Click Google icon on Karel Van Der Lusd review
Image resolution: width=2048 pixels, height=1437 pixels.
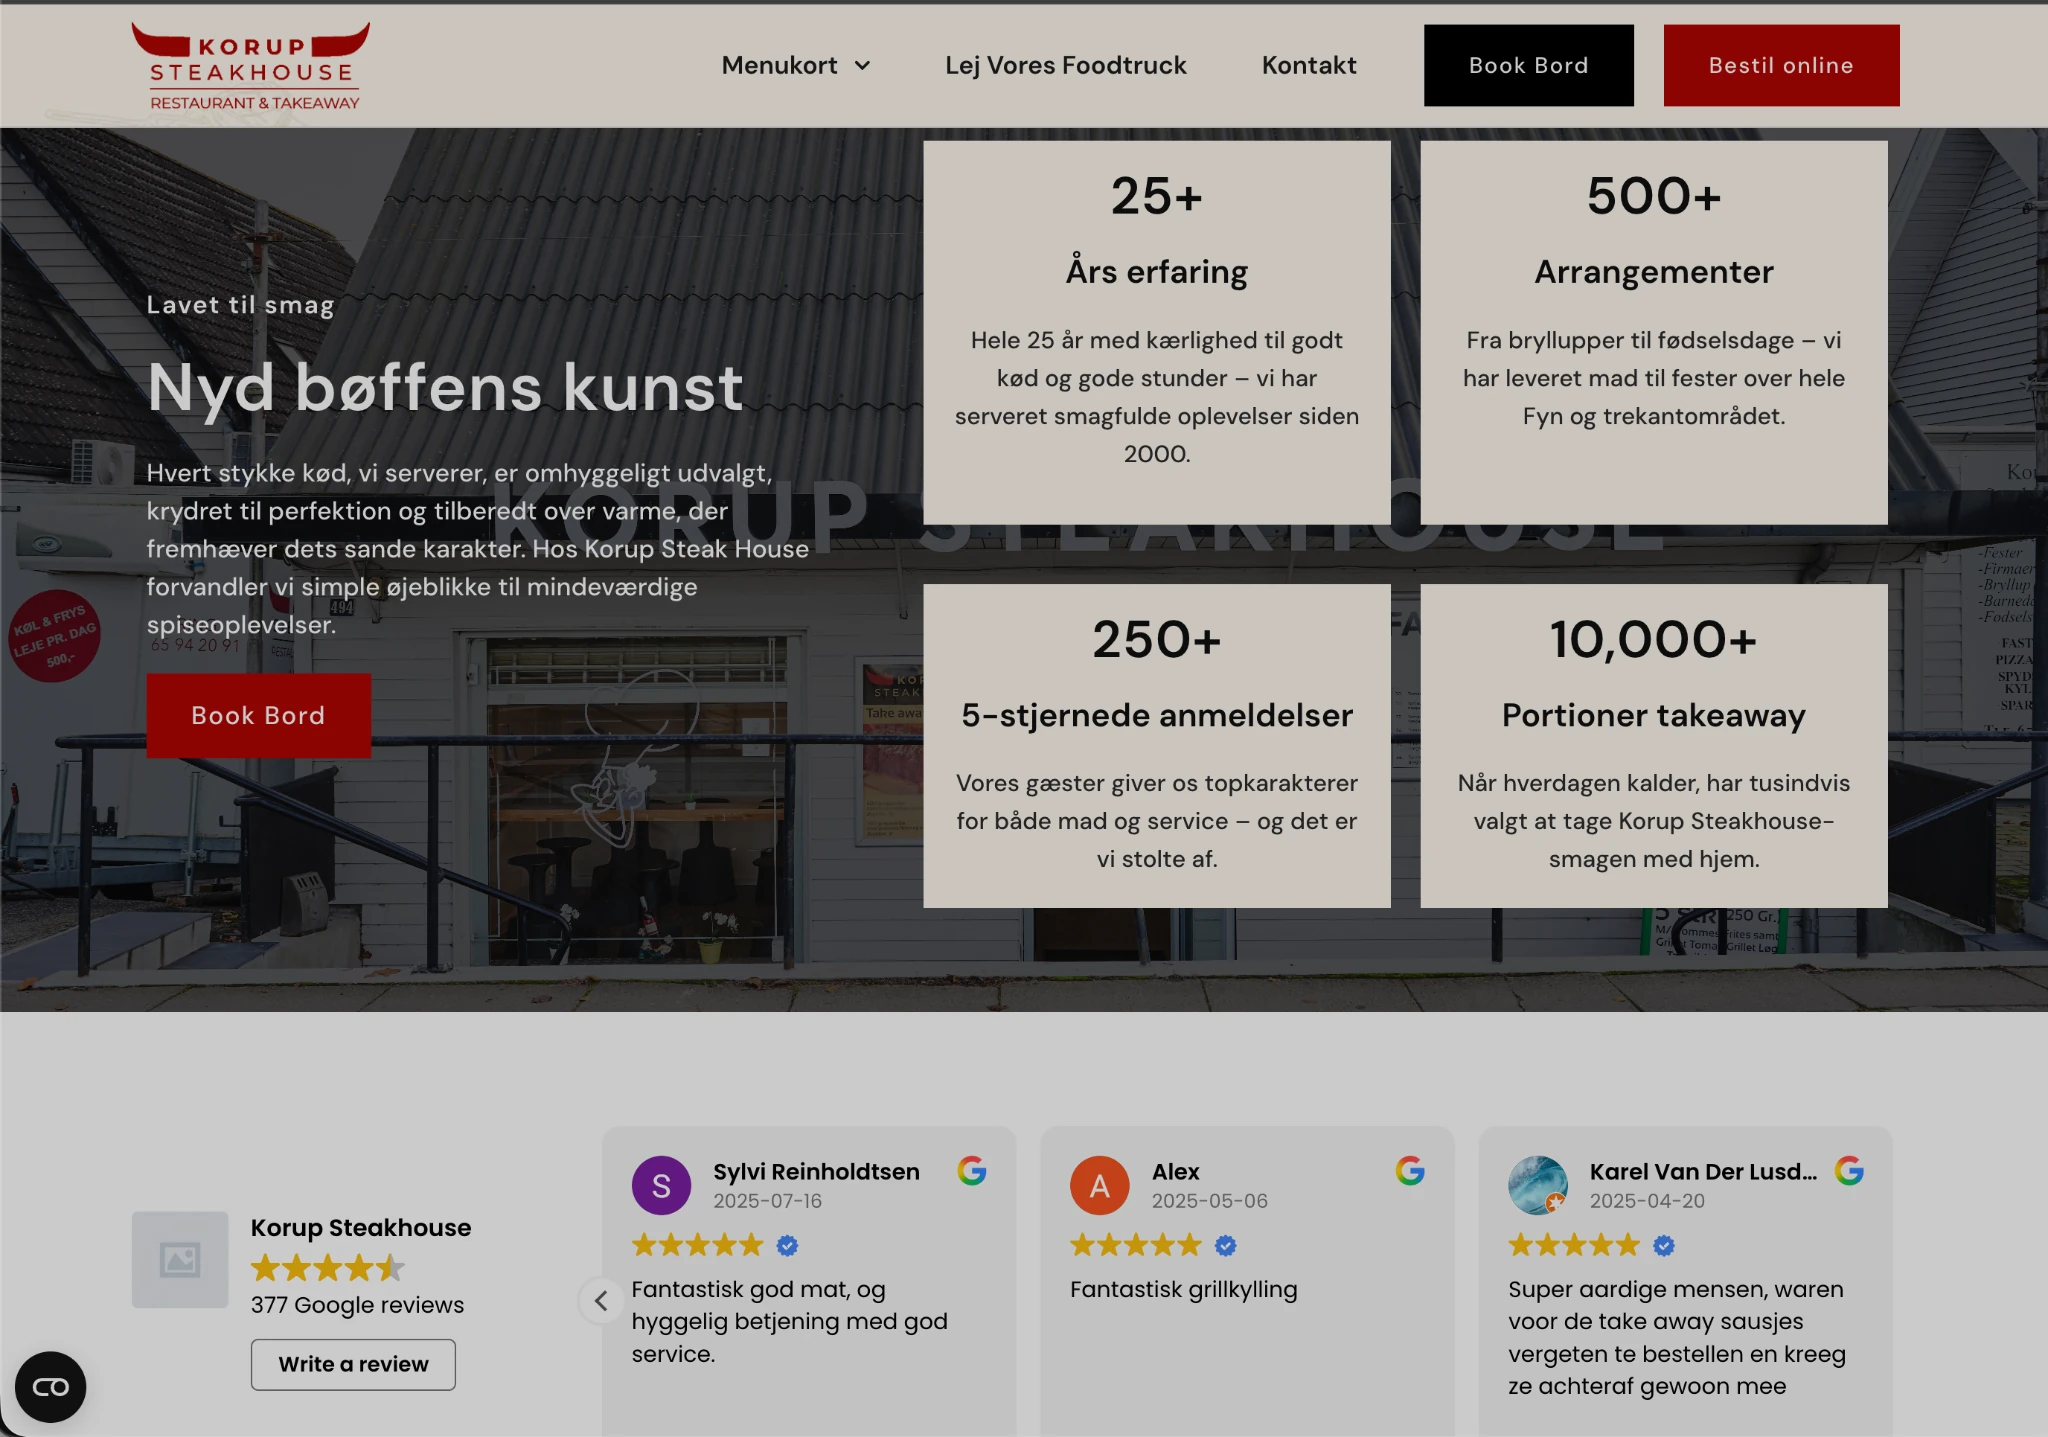(x=1849, y=1170)
